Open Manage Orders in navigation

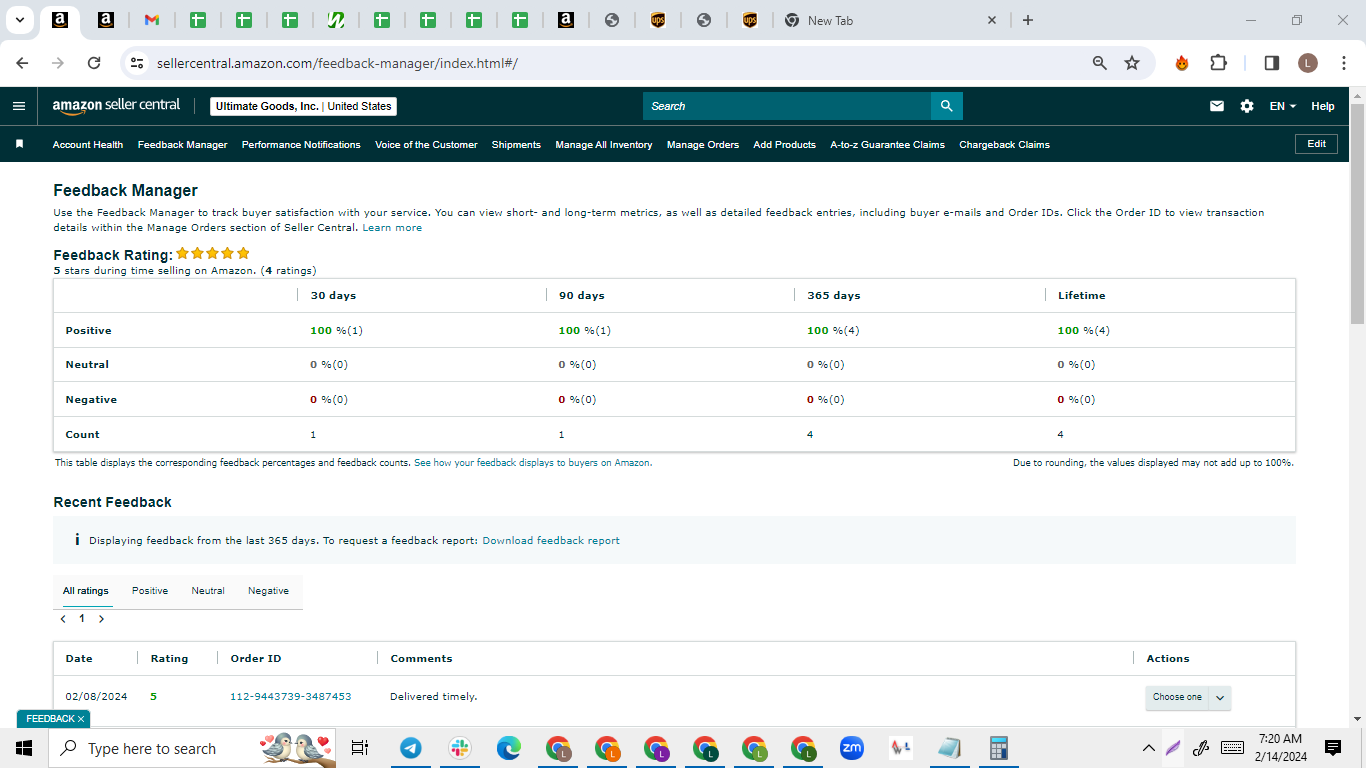(x=703, y=144)
